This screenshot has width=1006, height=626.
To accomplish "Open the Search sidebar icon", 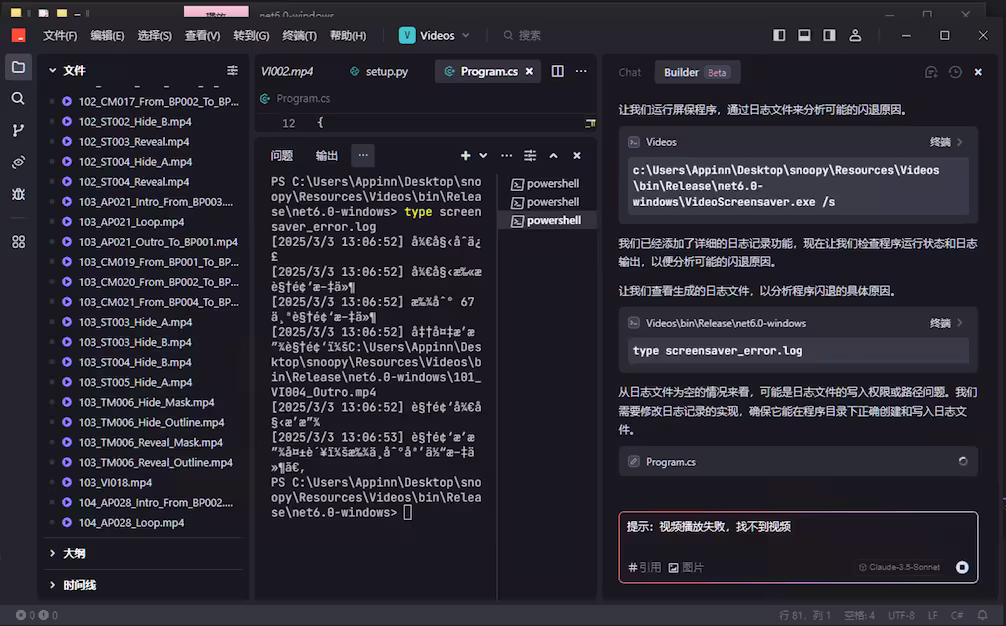I will pos(18,98).
